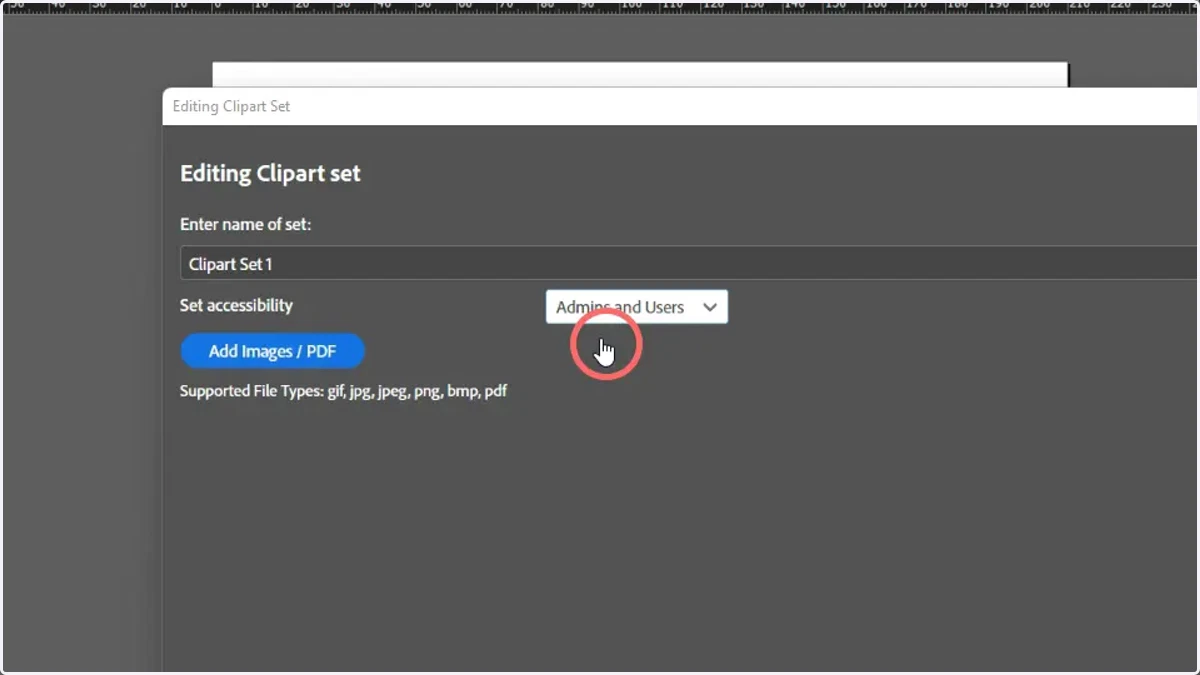Screen dimensions: 1200x675
Task: Open the Admins and Users accessibility dropdown
Action: coord(637,307)
